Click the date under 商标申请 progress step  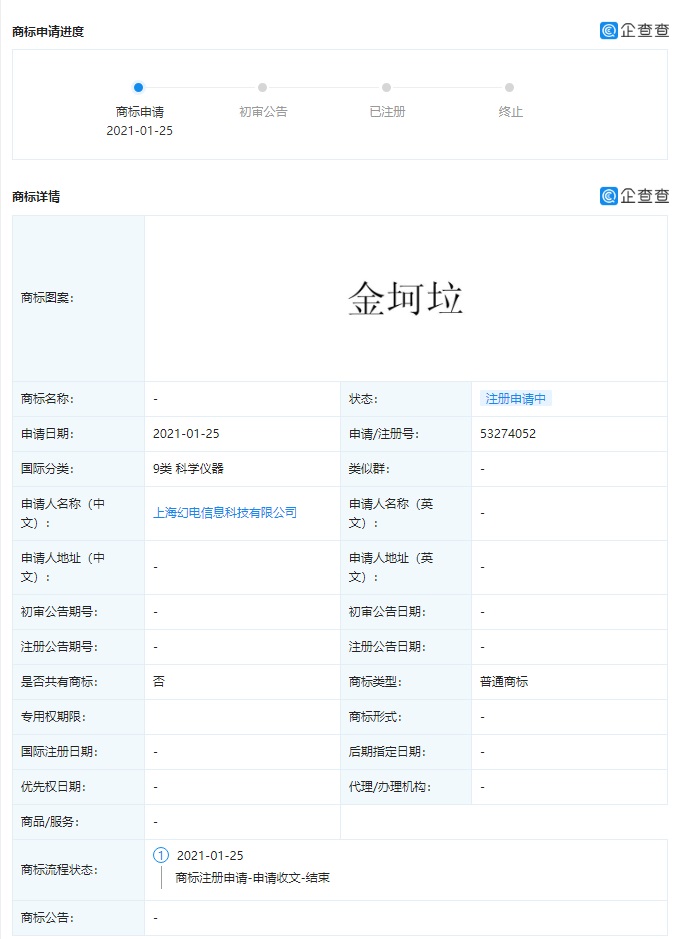tap(140, 131)
